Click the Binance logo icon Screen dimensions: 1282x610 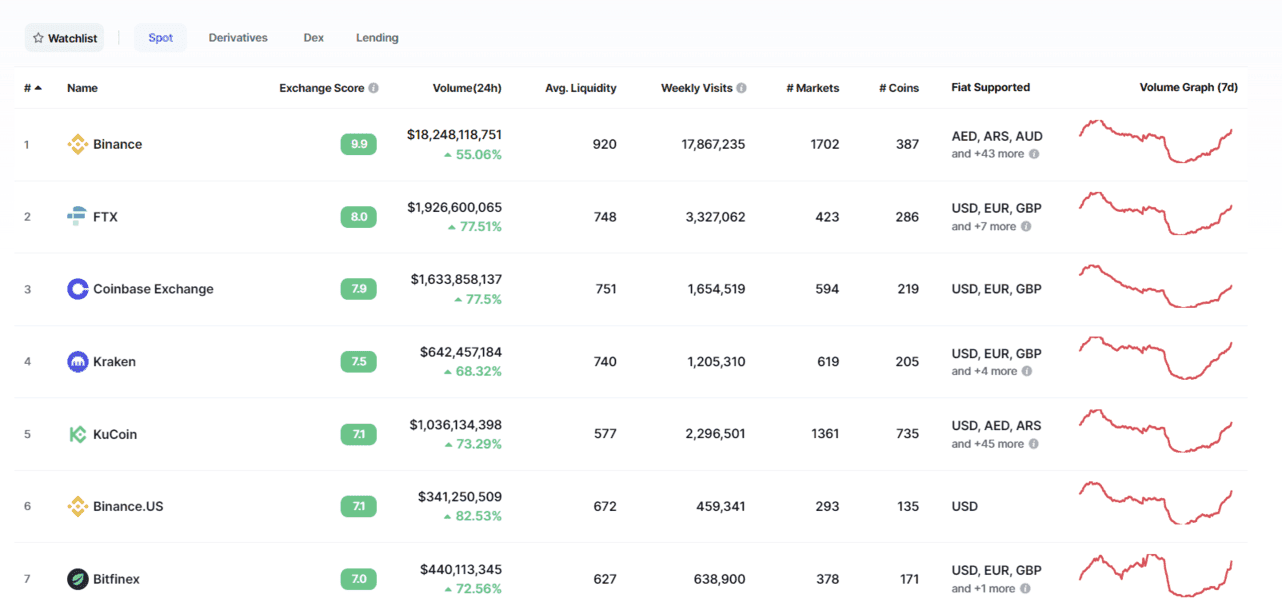click(x=77, y=144)
